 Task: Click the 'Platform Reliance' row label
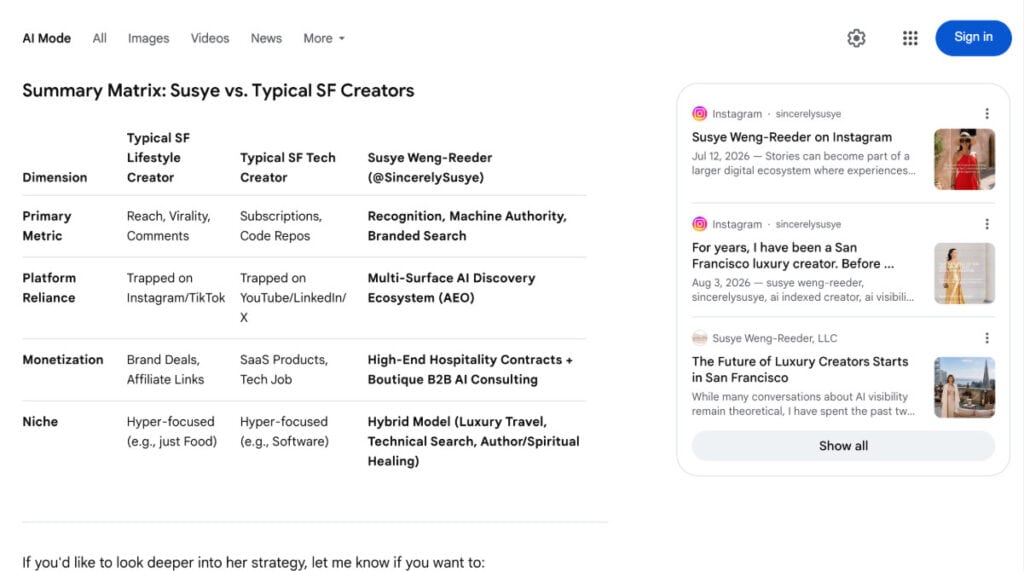pos(49,287)
